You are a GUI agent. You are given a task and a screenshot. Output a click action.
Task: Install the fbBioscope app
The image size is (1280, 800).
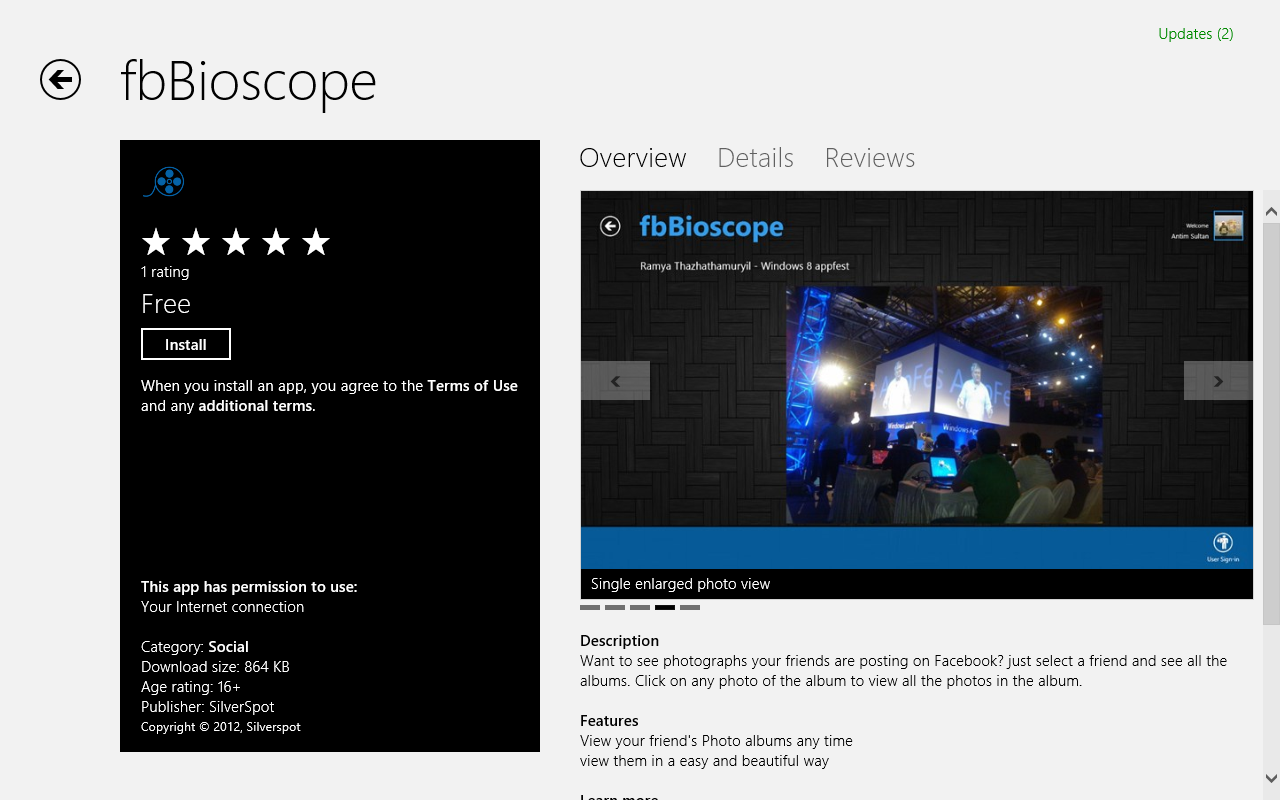pos(186,344)
